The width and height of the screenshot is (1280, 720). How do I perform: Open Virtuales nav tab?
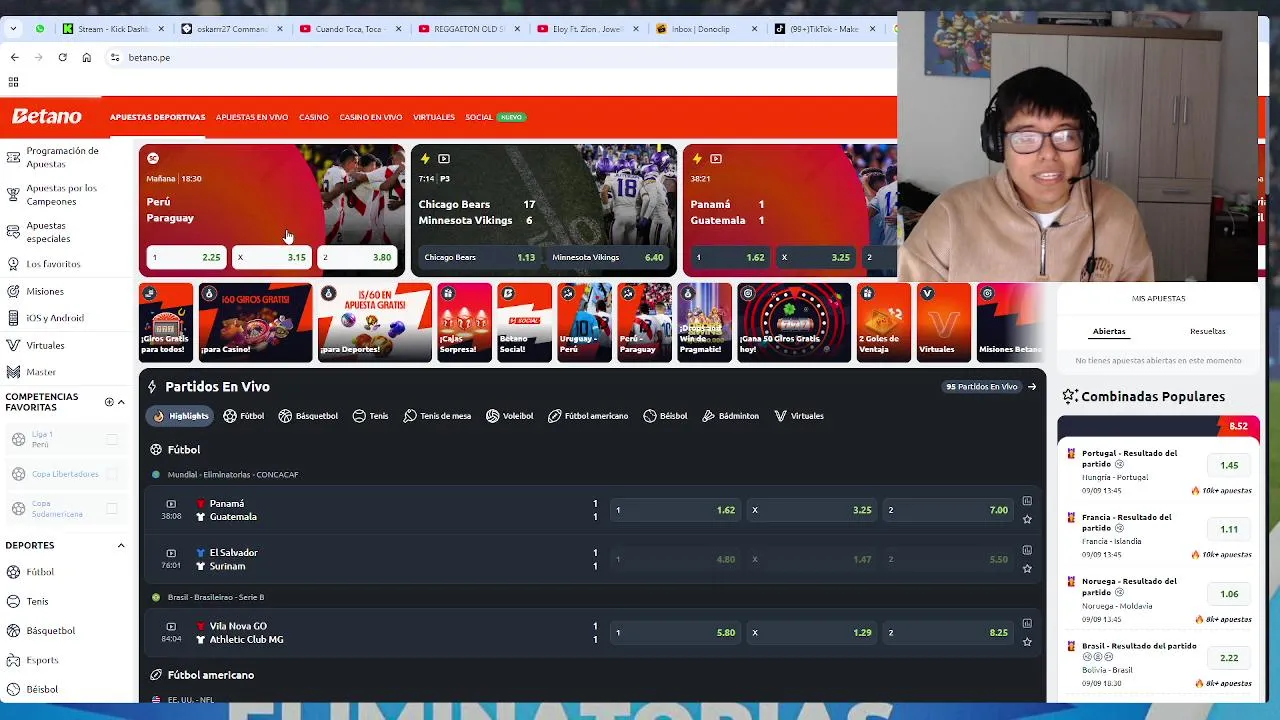click(434, 117)
